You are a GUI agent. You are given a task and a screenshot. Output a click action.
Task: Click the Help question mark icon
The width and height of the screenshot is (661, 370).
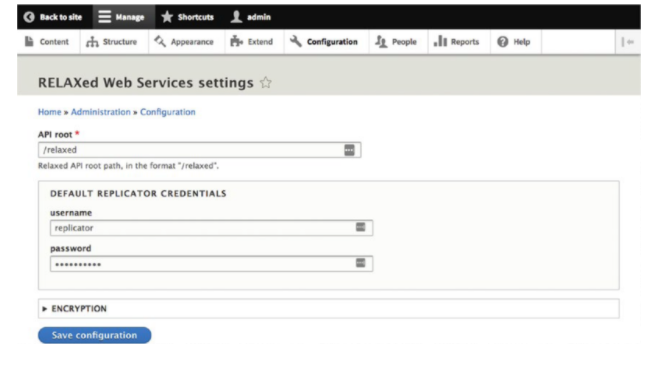click(502, 42)
